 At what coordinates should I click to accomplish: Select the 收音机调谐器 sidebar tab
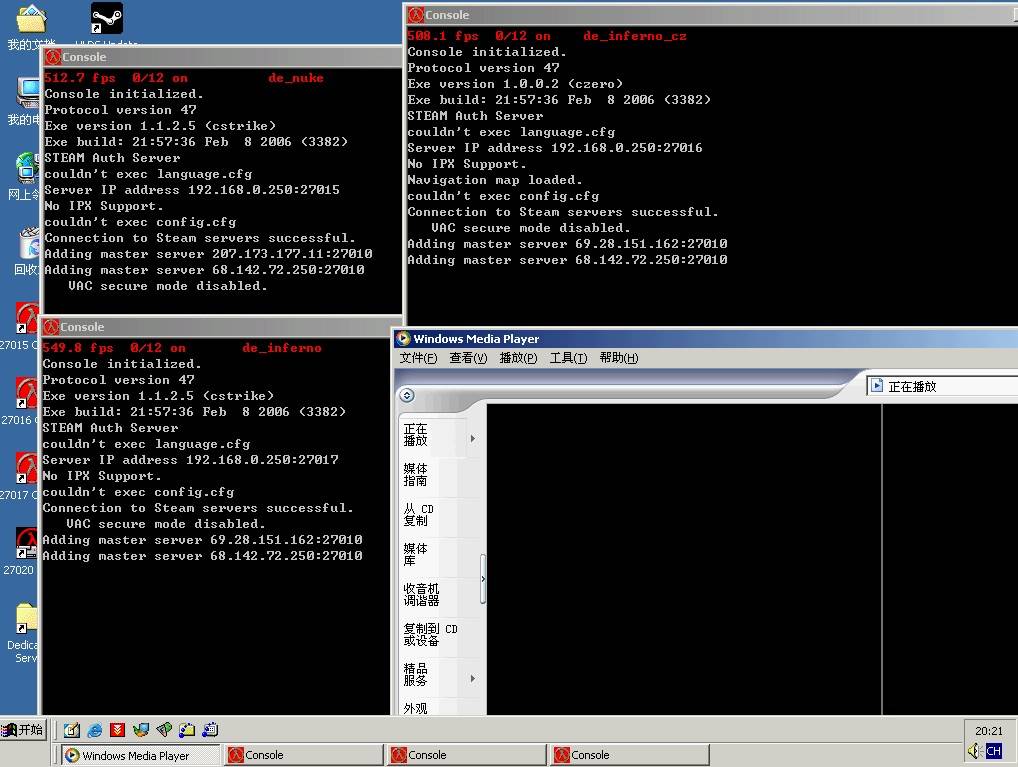[x=431, y=595]
